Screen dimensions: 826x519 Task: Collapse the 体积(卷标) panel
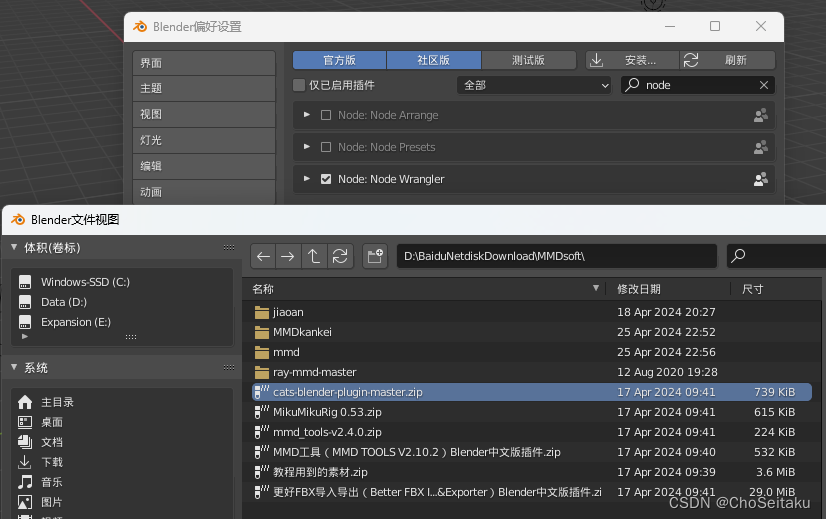(x=14, y=248)
